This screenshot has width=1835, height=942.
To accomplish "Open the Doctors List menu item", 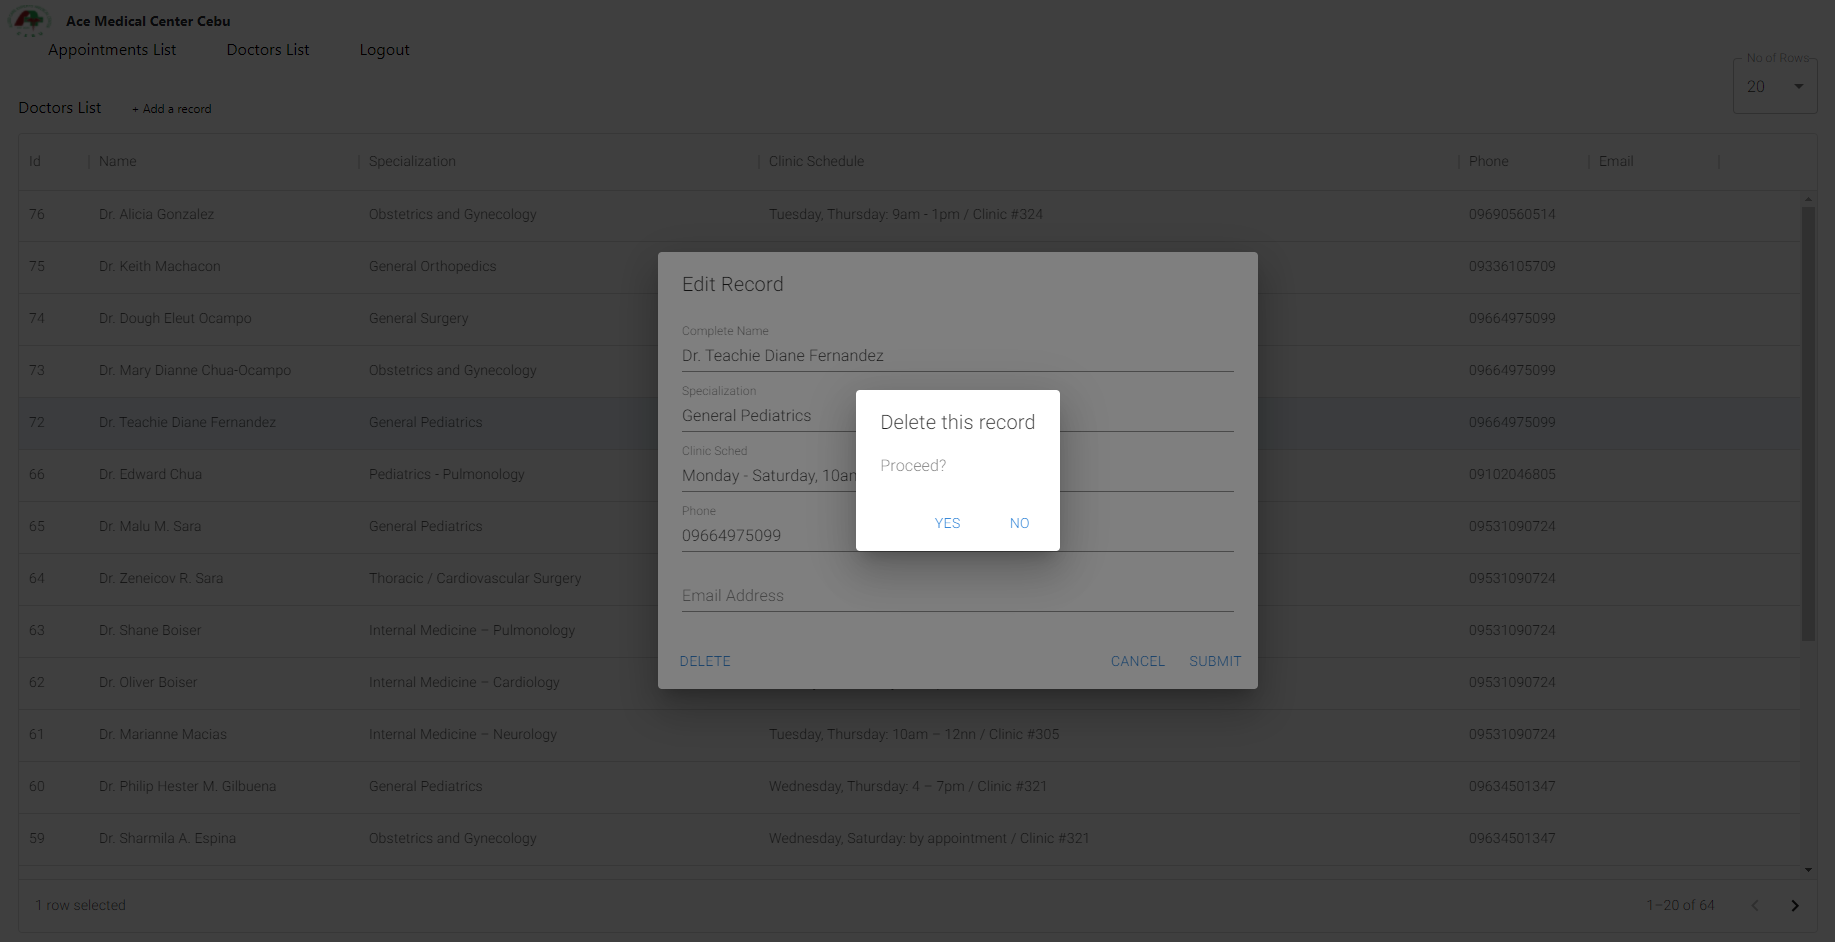I will point(268,50).
